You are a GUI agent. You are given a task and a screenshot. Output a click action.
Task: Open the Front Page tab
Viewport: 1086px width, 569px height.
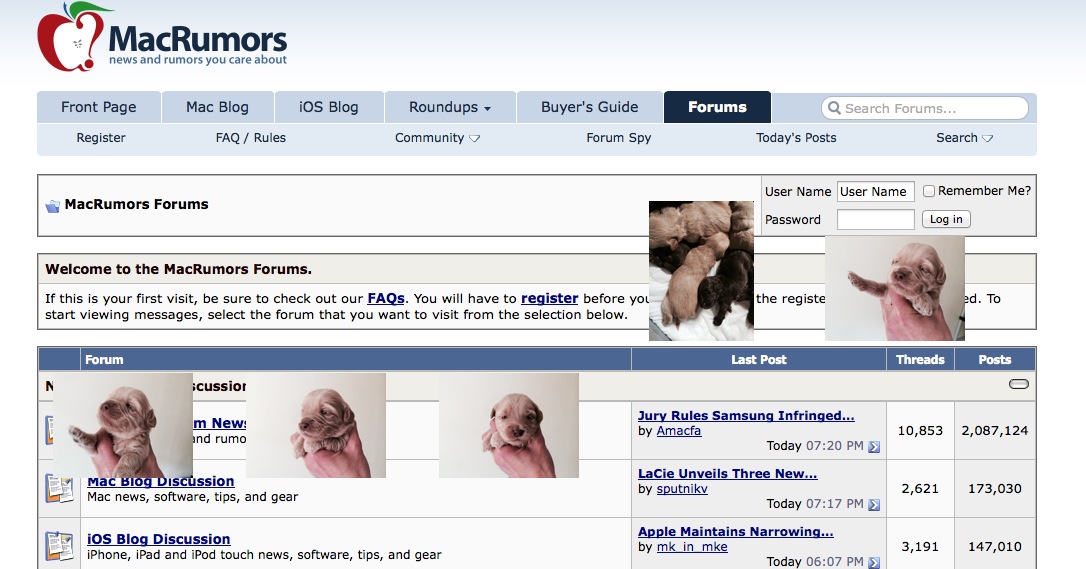tap(98, 107)
